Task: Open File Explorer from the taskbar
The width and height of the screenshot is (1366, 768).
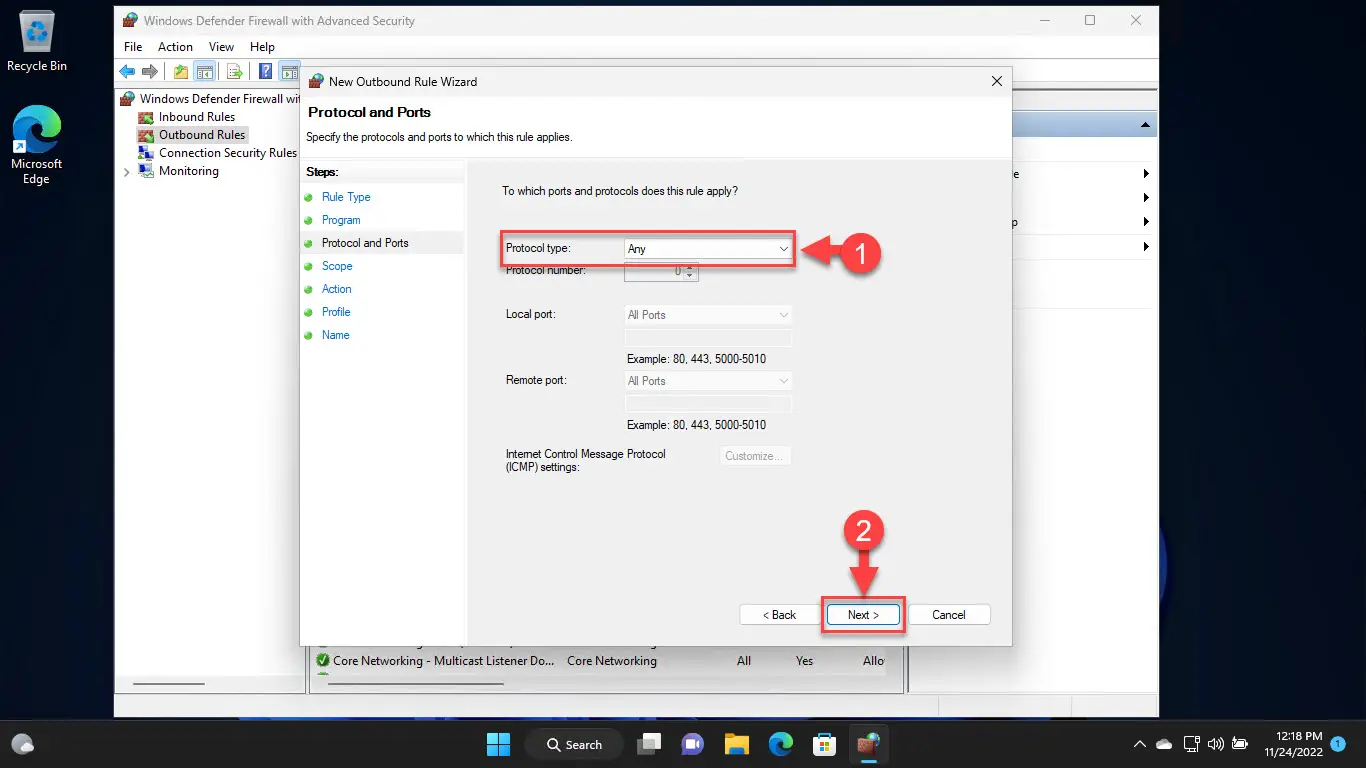Action: (x=737, y=744)
